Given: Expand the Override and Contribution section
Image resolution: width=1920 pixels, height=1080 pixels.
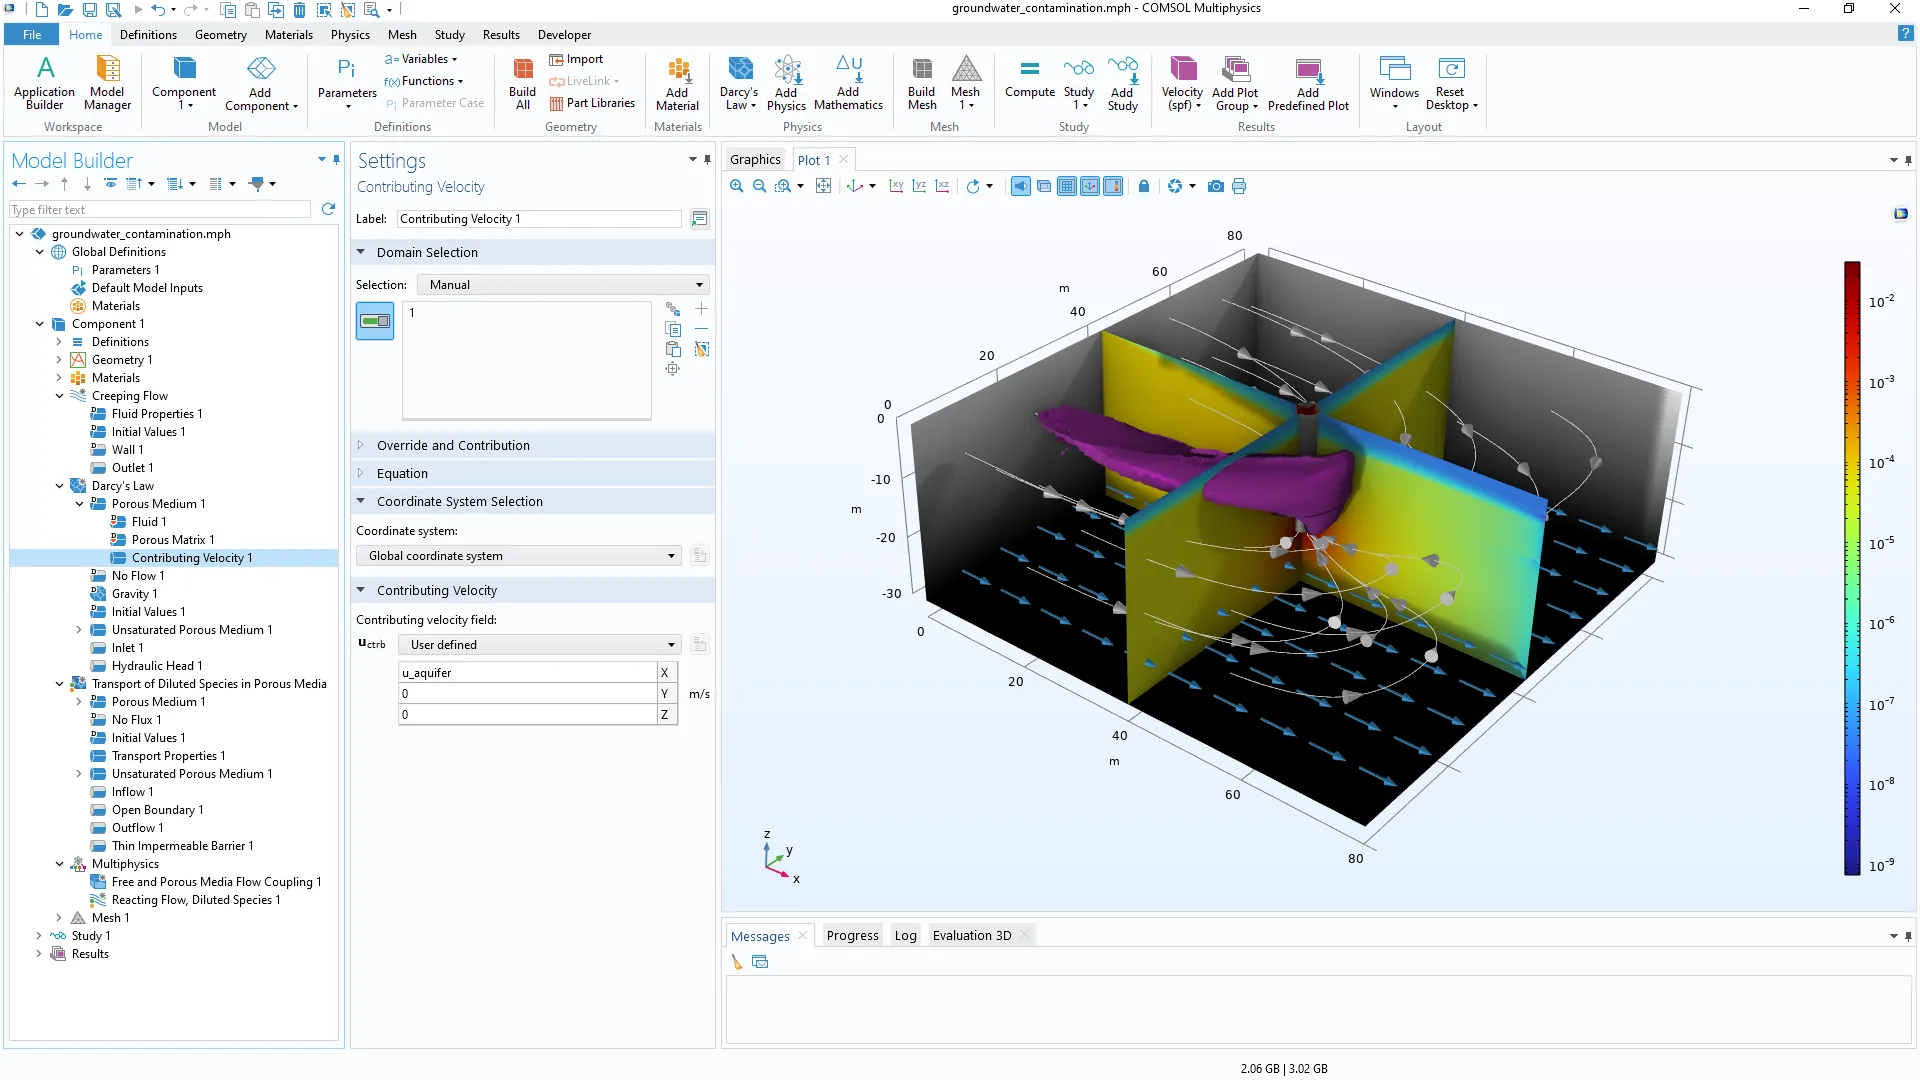Looking at the screenshot, I should (453, 446).
